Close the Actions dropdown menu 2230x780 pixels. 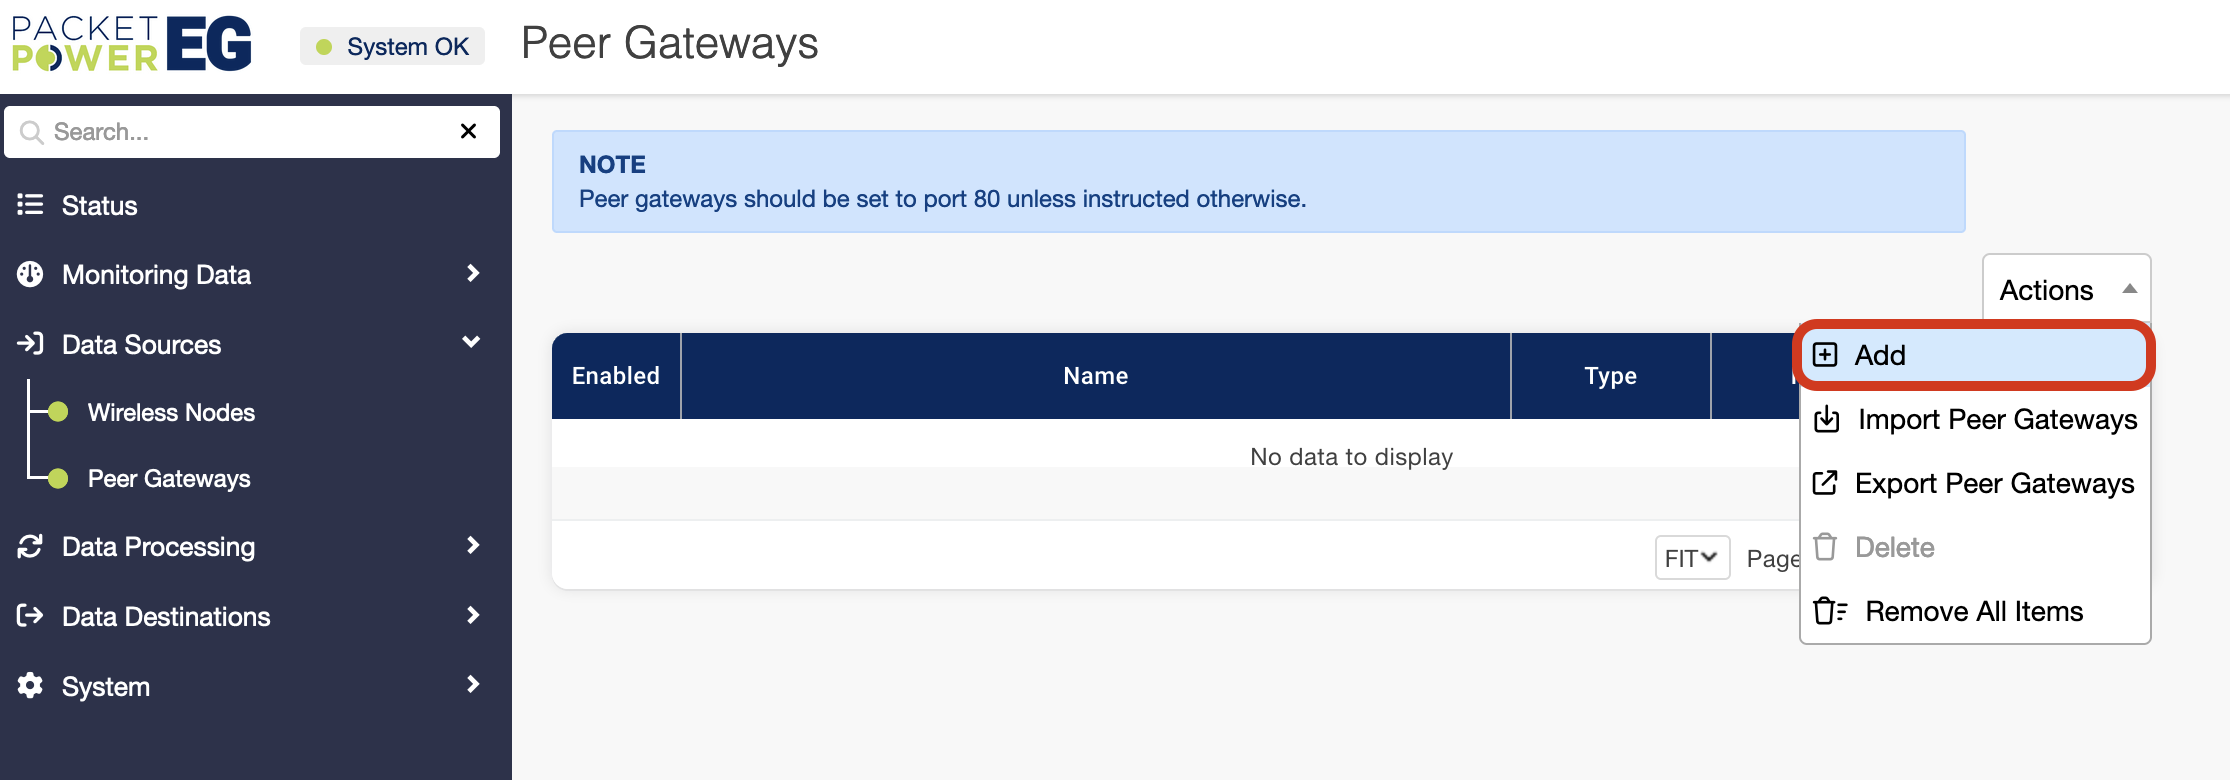(2066, 289)
